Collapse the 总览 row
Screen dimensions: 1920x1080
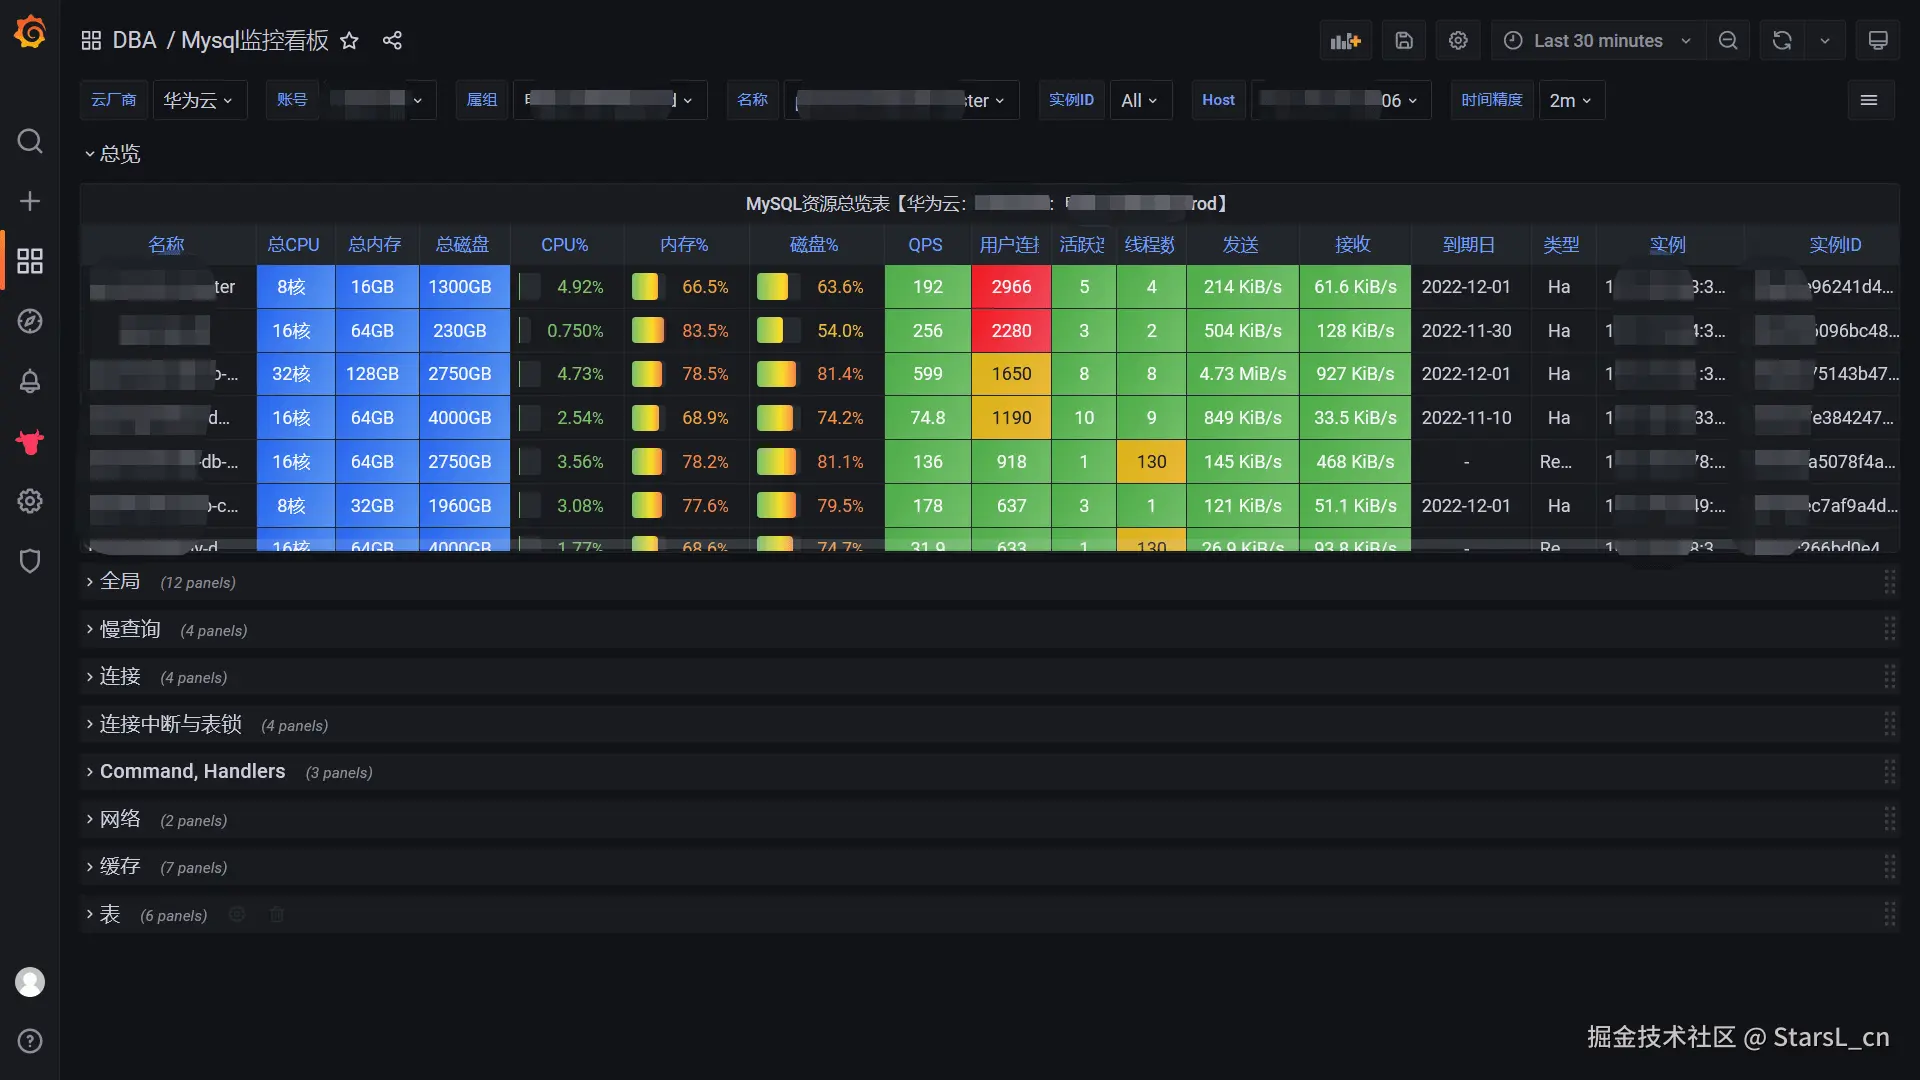tap(119, 154)
